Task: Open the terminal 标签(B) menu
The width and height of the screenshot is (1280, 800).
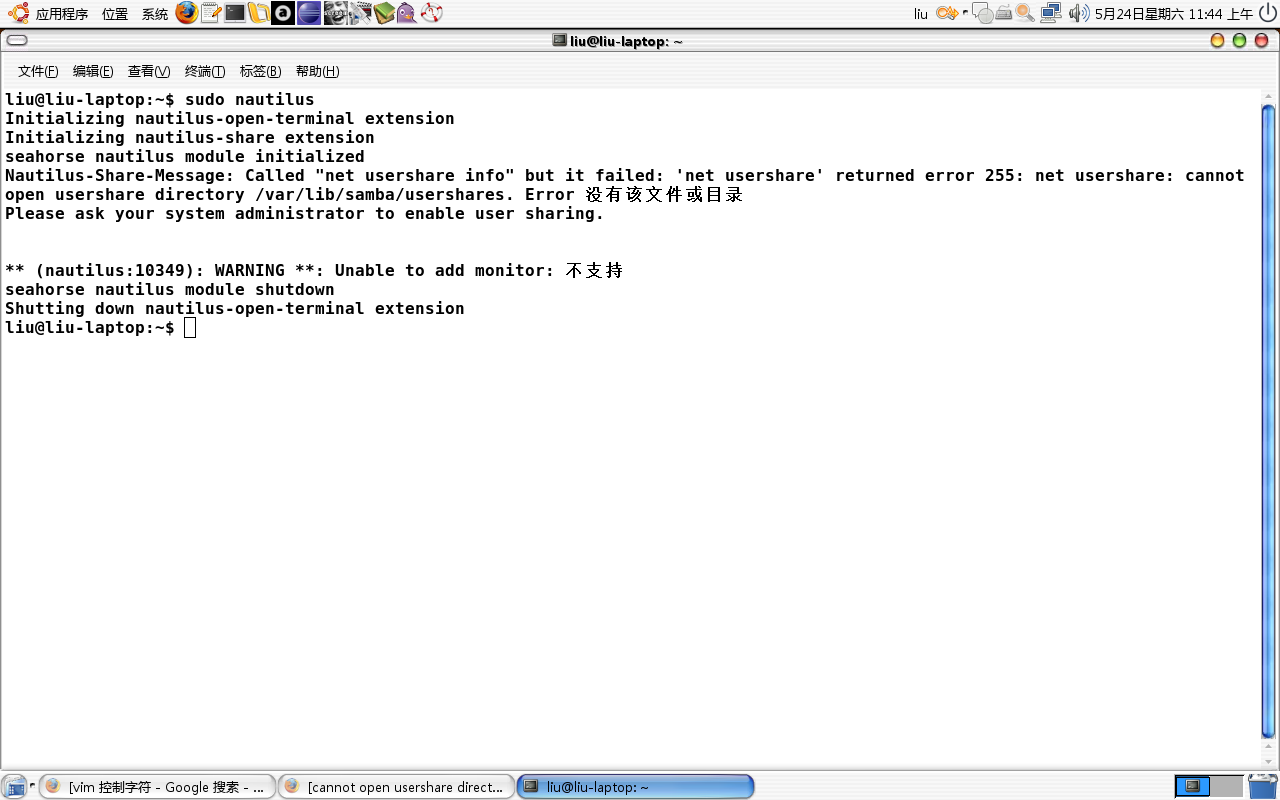Action: pyautogui.click(x=260, y=71)
